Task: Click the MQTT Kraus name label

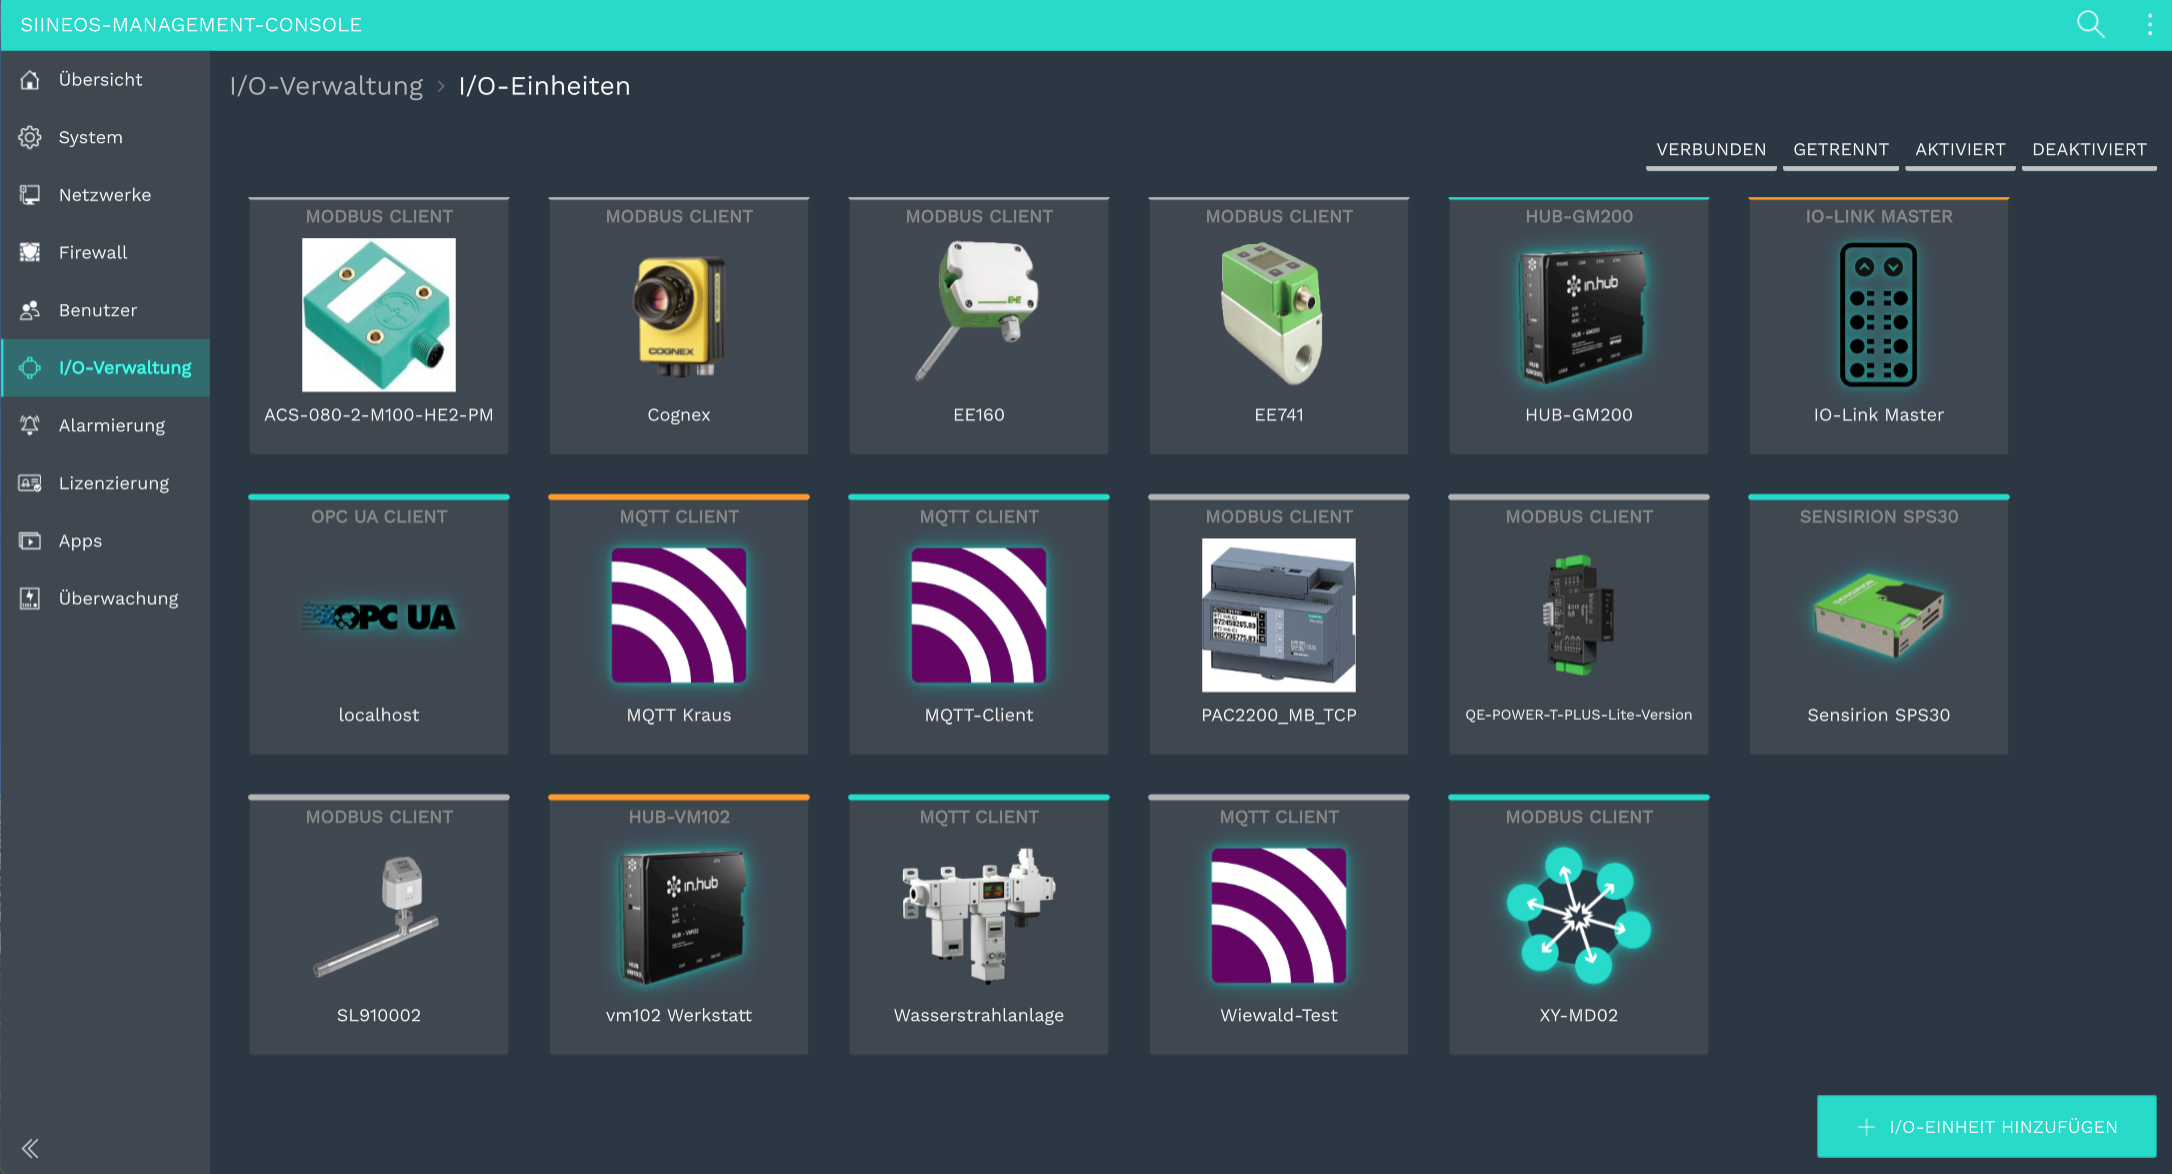Action: point(679,715)
